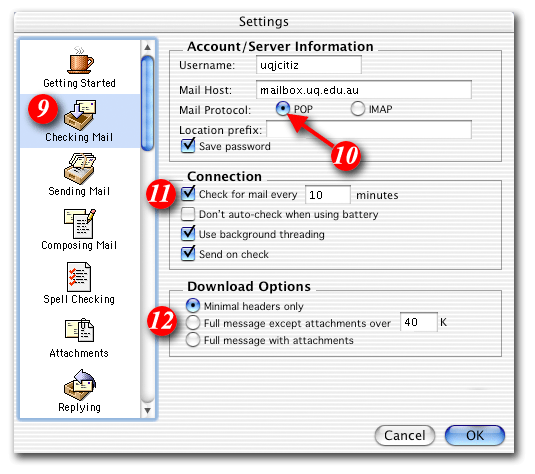Select the IMAP mail protocol
The image size is (535, 474).
click(x=358, y=109)
